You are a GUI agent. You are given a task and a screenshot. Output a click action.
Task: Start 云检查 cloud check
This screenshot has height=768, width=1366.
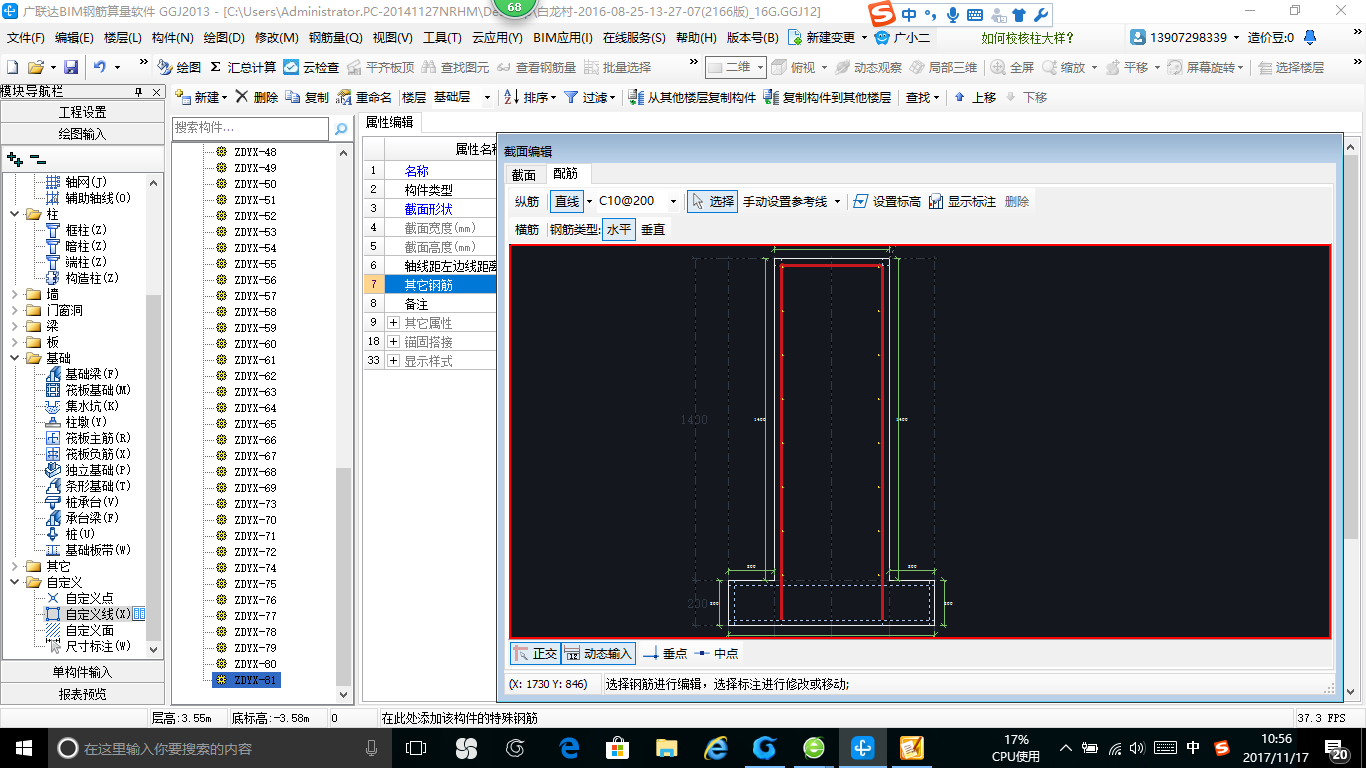click(x=311, y=67)
